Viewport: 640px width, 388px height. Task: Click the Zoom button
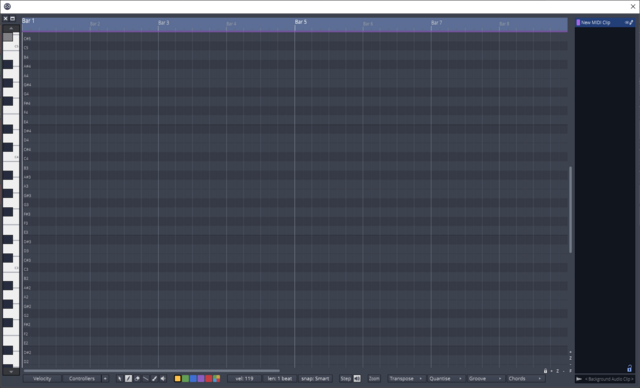[374, 379]
